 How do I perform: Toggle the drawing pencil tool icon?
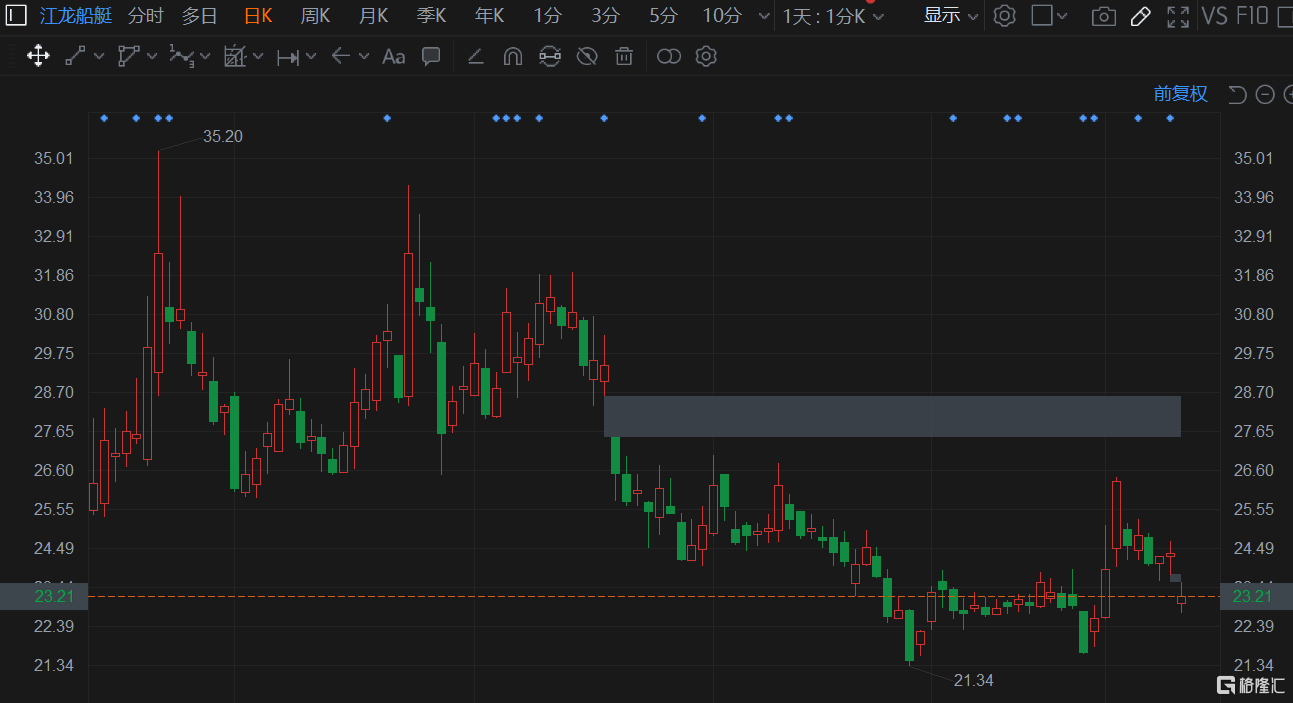[1140, 16]
